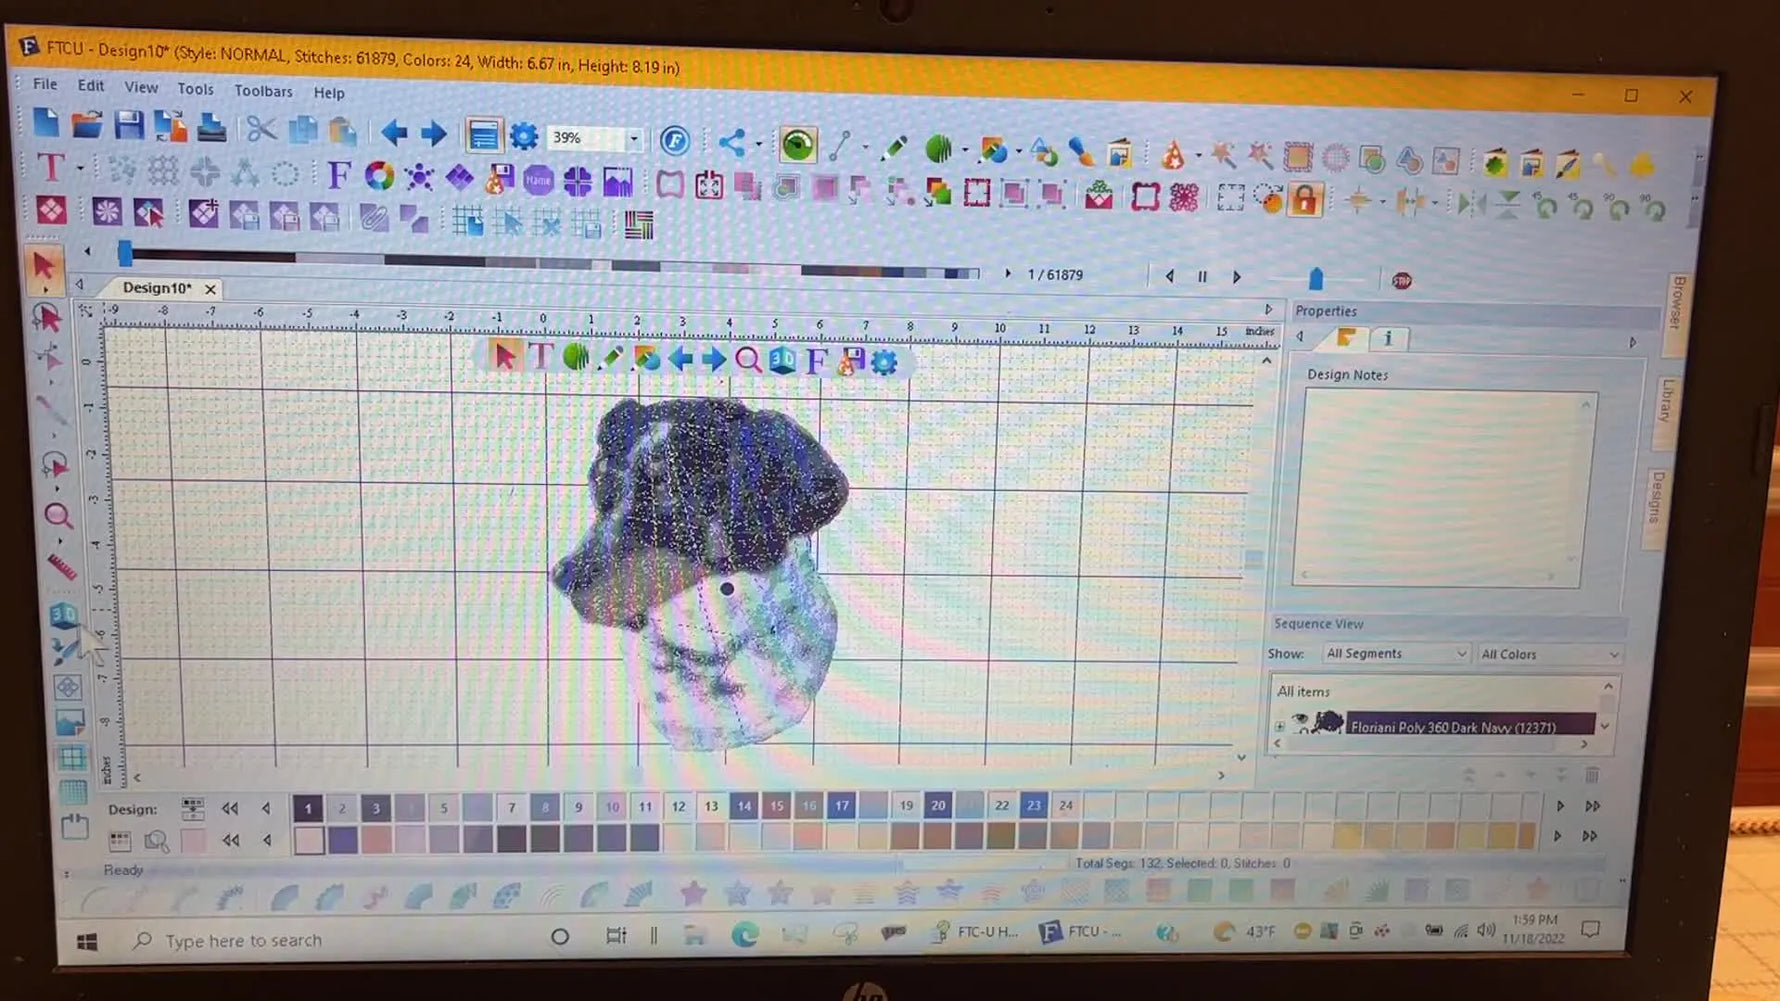The height and width of the screenshot is (1001, 1780).
Task: Toggle the highlighted blue list panel button
Action: click(483, 135)
